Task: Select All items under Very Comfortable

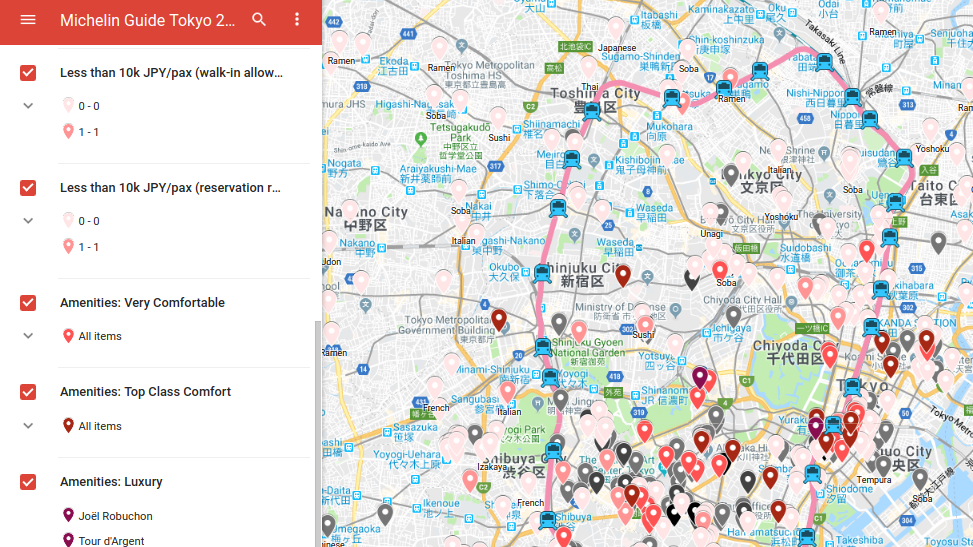Action: pyautogui.click(x=100, y=336)
